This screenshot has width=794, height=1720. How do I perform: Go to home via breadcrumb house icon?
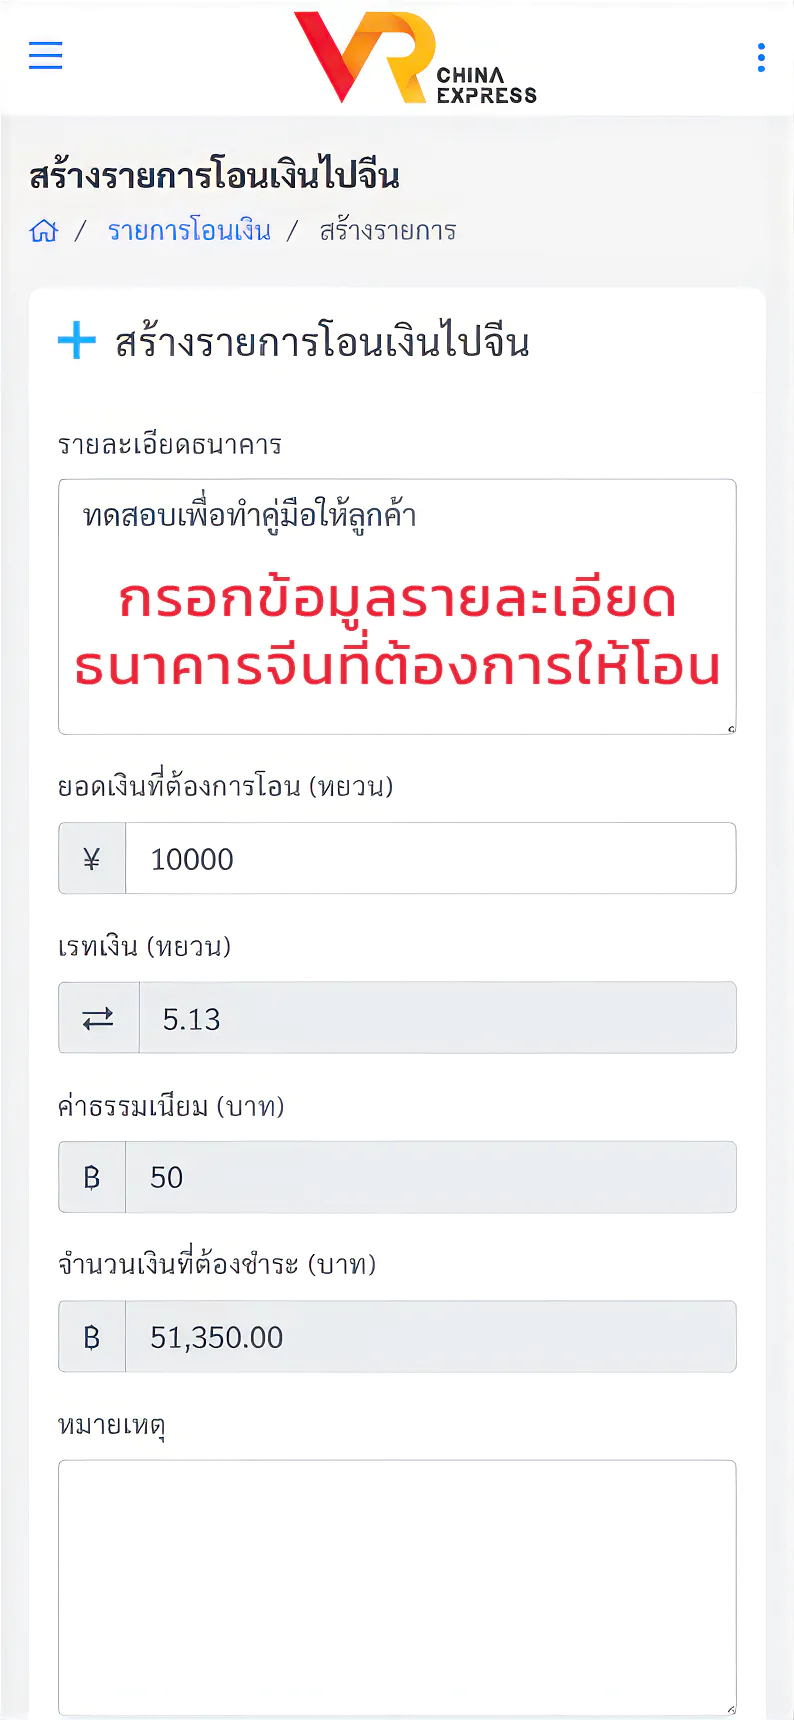(44, 231)
